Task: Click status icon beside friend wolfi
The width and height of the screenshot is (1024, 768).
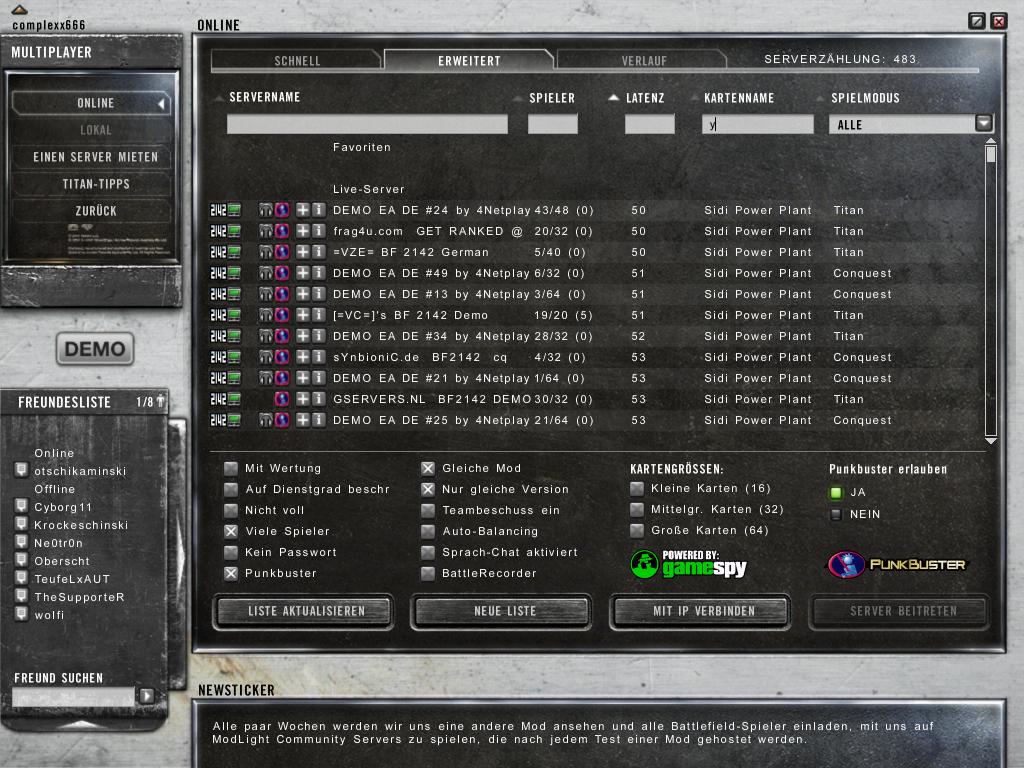Action: 22,614
